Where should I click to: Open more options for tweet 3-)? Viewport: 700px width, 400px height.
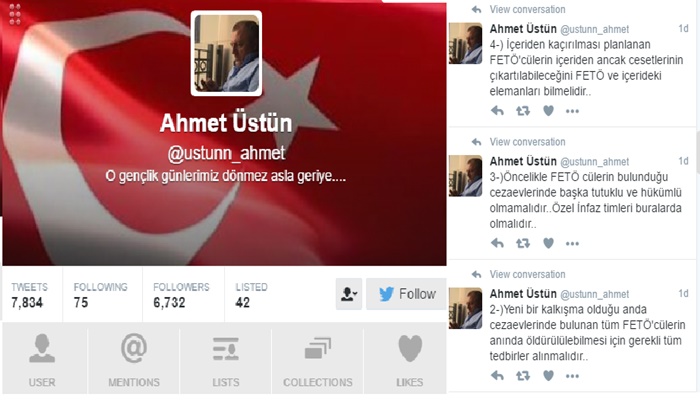572,244
